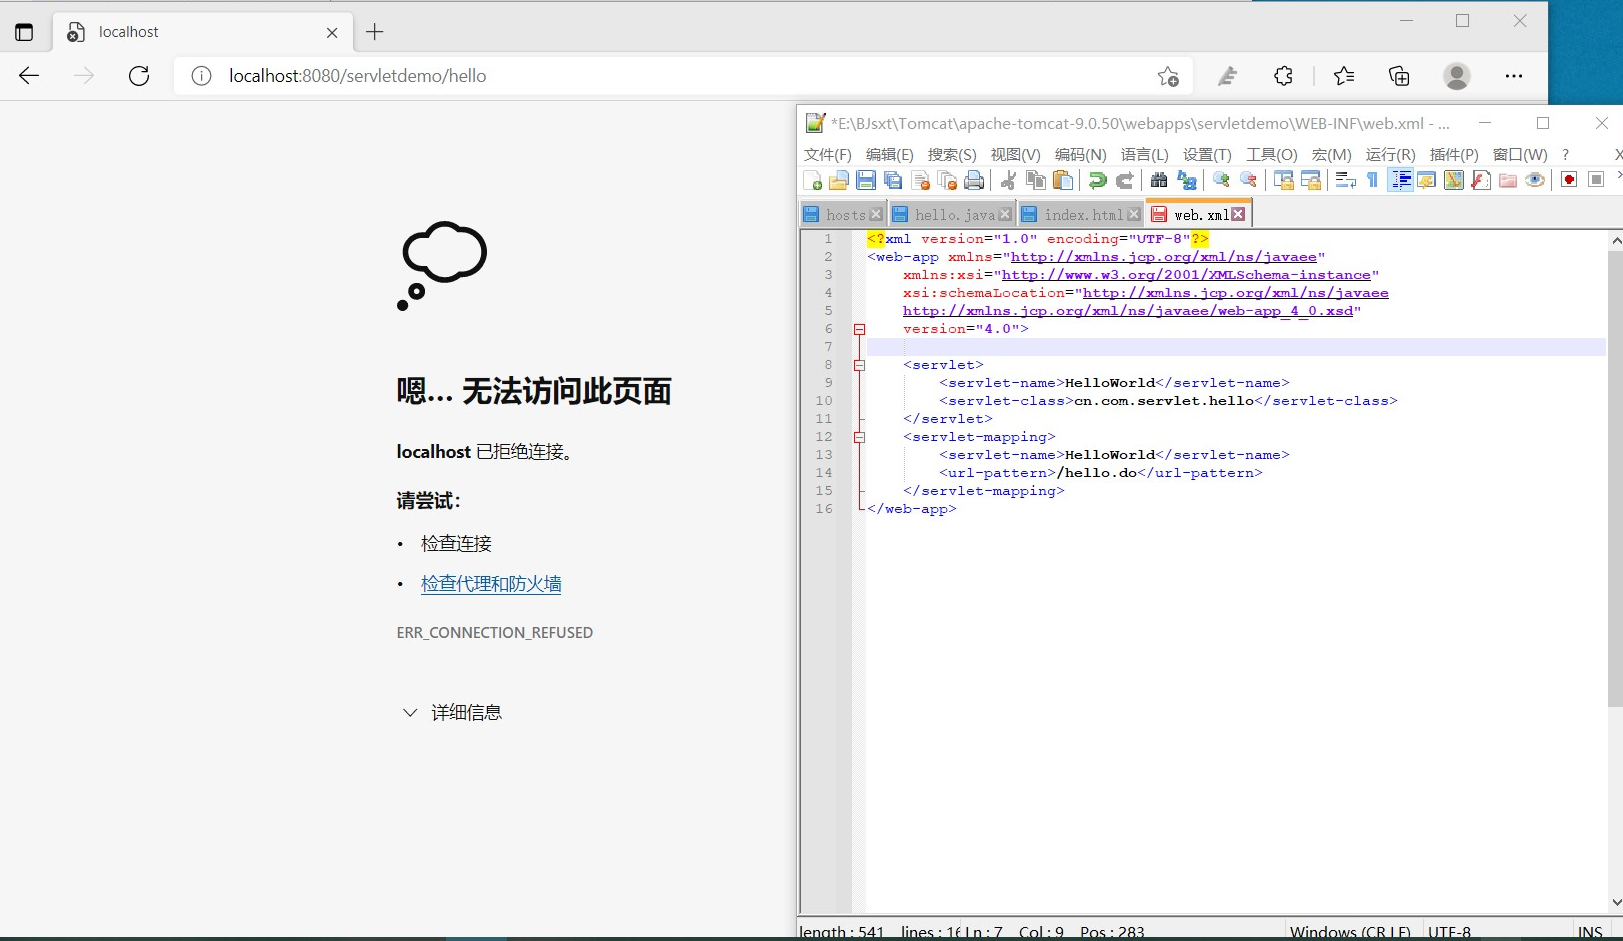This screenshot has width=1623, height=941.
Task: Toggle synchronized vertical scrolling icon
Action: 1283,180
